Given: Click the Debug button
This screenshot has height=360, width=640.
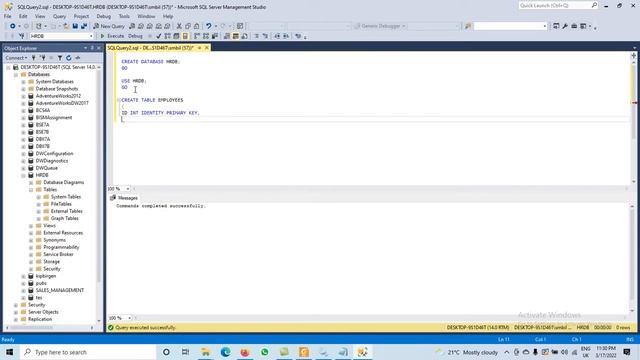Looking at the screenshot, I should point(135,36).
